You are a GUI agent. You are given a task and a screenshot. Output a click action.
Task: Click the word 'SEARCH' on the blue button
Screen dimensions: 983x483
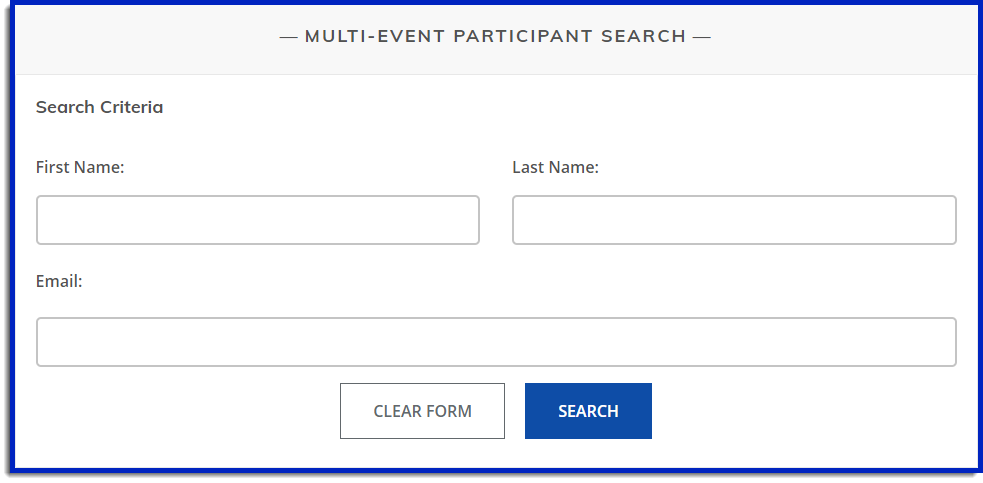tap(588, 411)
